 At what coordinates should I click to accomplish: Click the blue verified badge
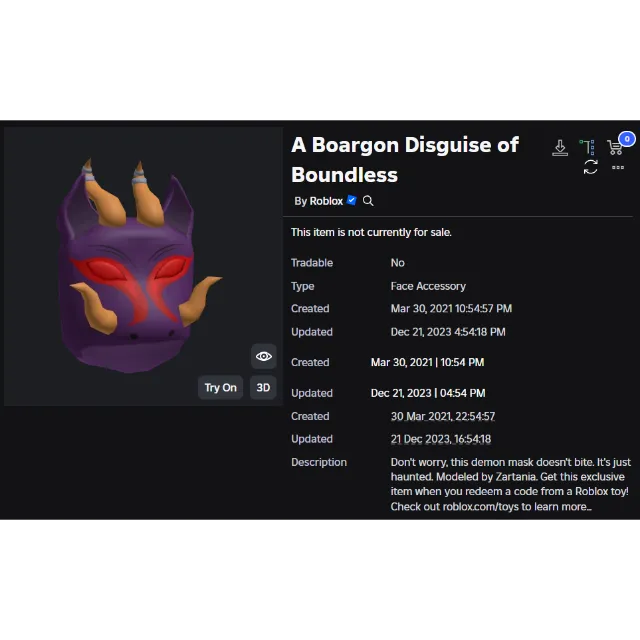[x=351, y=201]
